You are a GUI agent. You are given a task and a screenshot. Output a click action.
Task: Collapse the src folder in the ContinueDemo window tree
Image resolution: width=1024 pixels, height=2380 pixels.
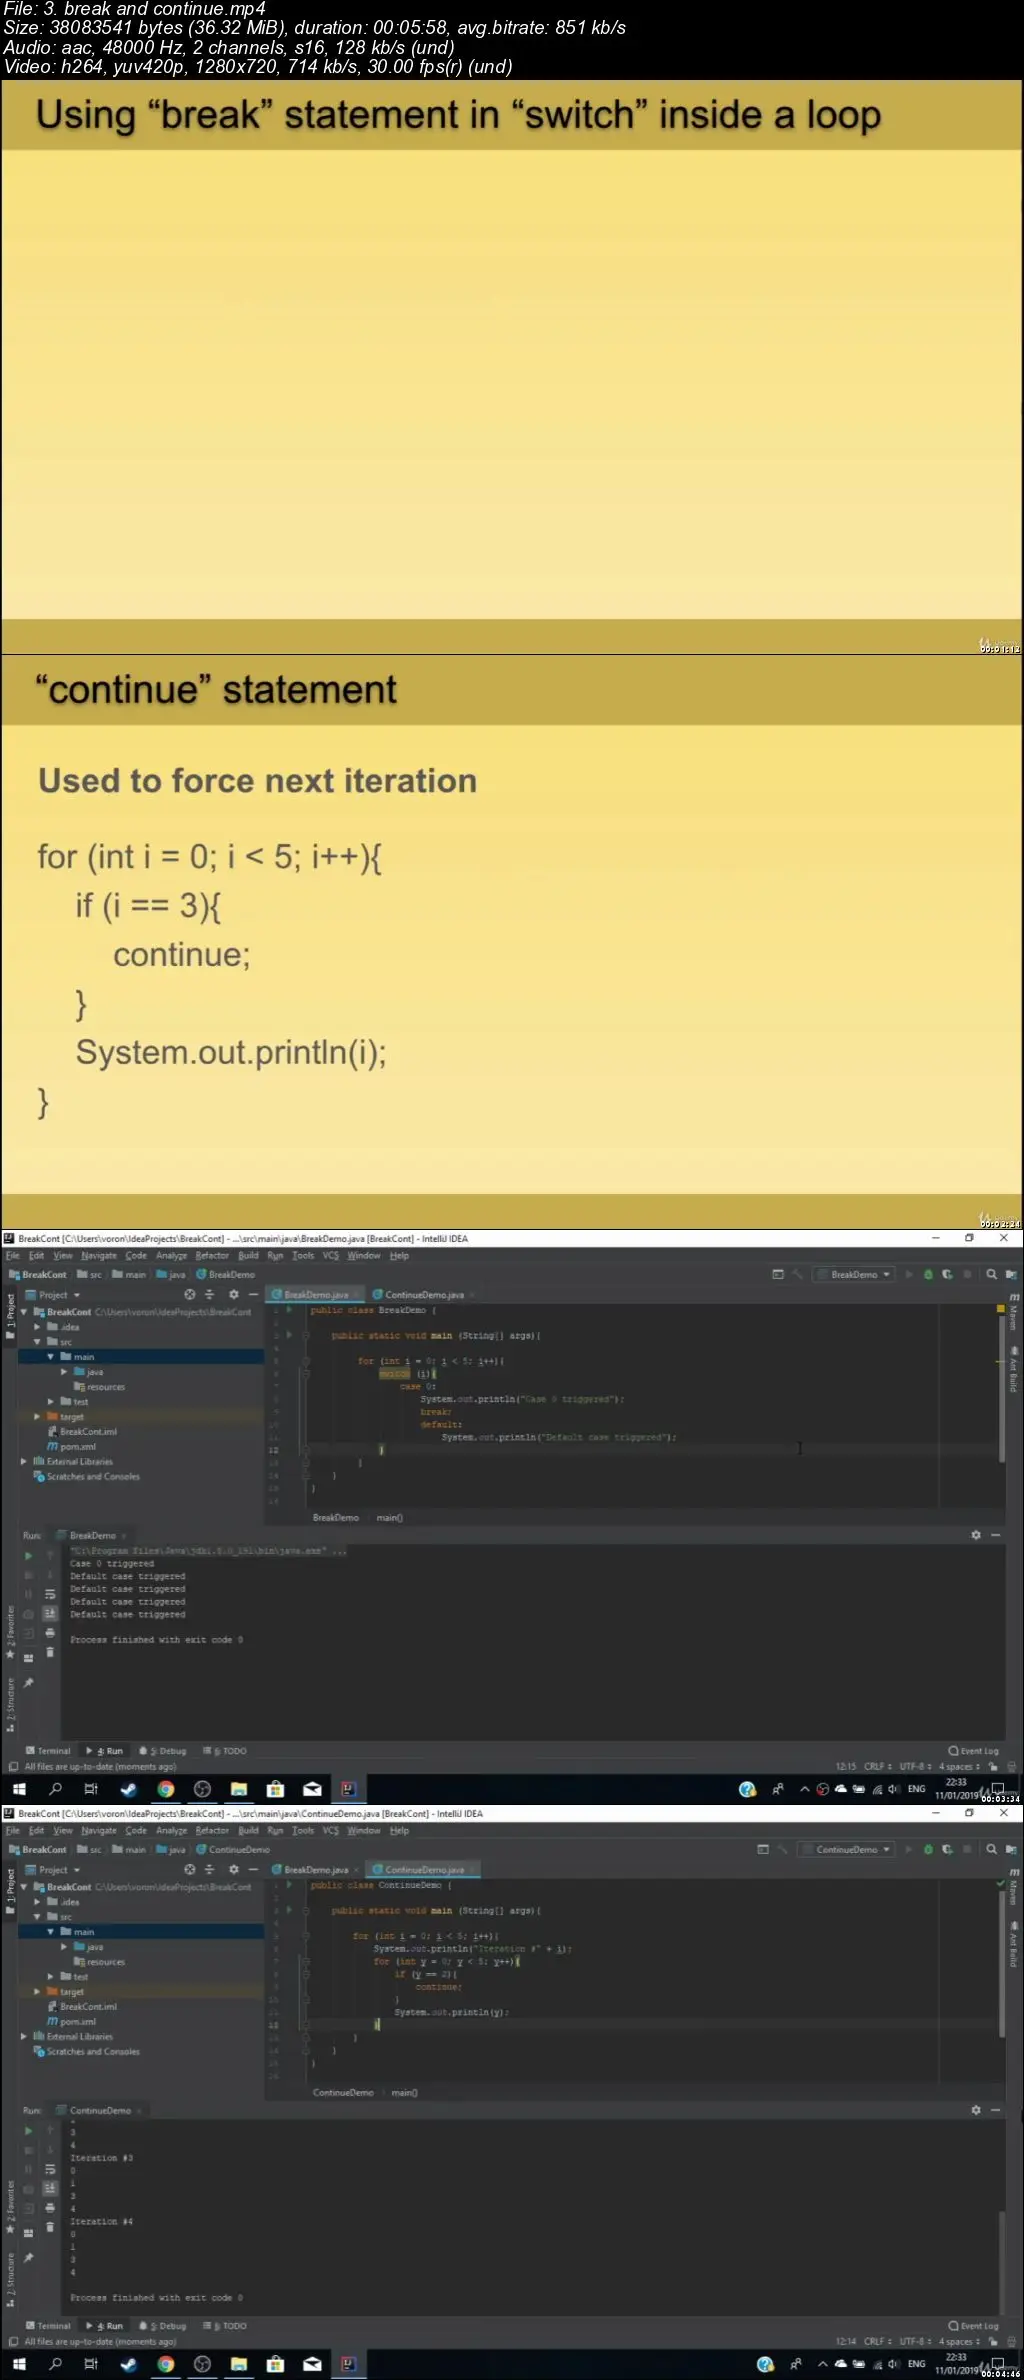coord(37,1917)
